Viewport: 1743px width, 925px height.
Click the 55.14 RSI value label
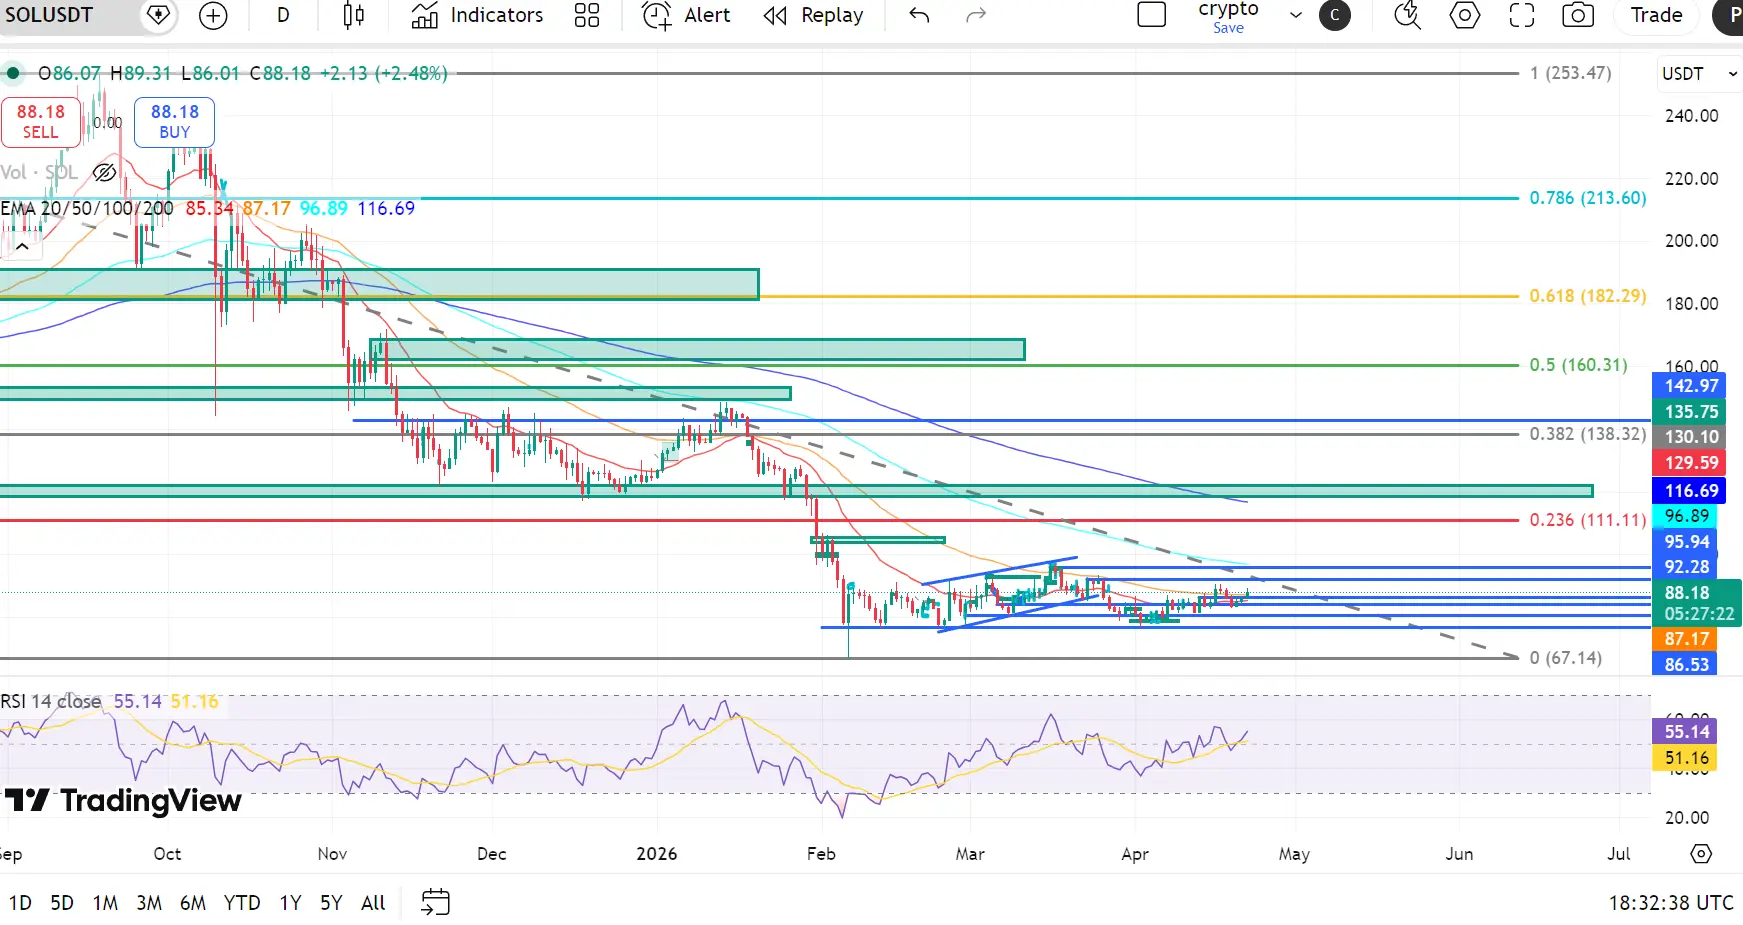pos(1685,732)
